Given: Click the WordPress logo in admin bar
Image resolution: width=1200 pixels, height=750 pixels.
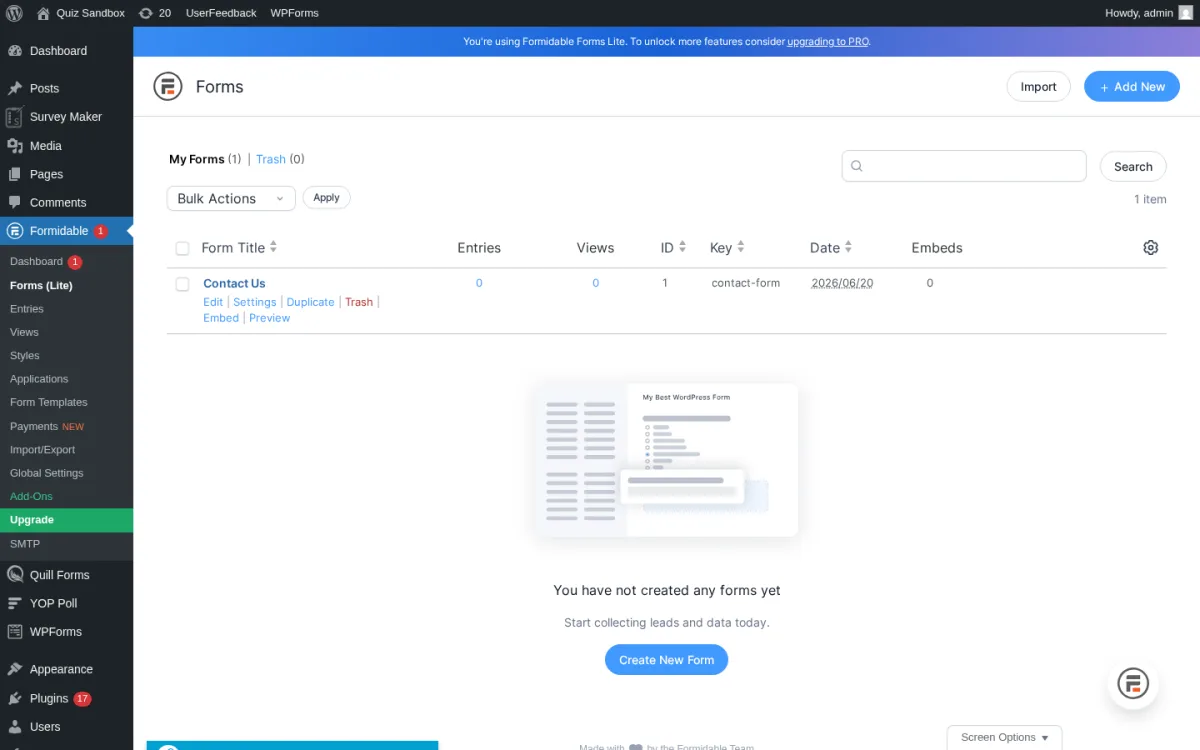Looking at the screenshot, I should pyautogui.click(x=14, y=13).
